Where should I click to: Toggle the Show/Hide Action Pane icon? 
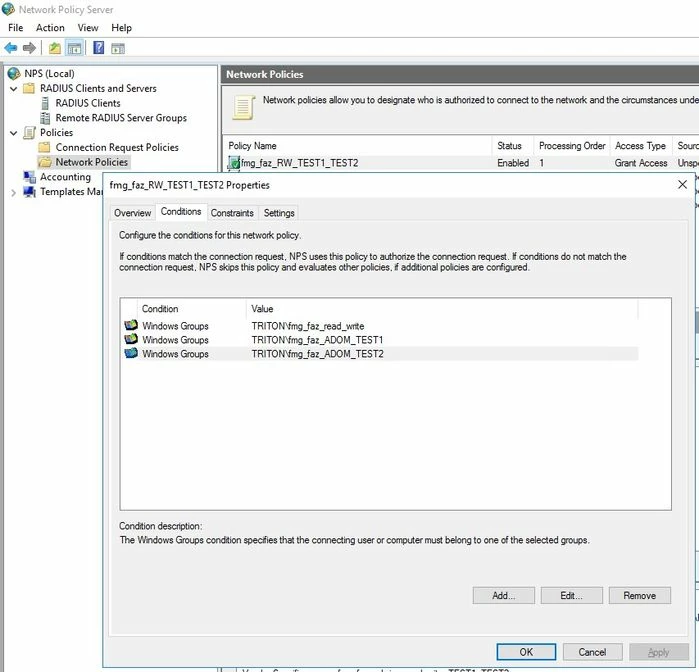coord(118,48)
